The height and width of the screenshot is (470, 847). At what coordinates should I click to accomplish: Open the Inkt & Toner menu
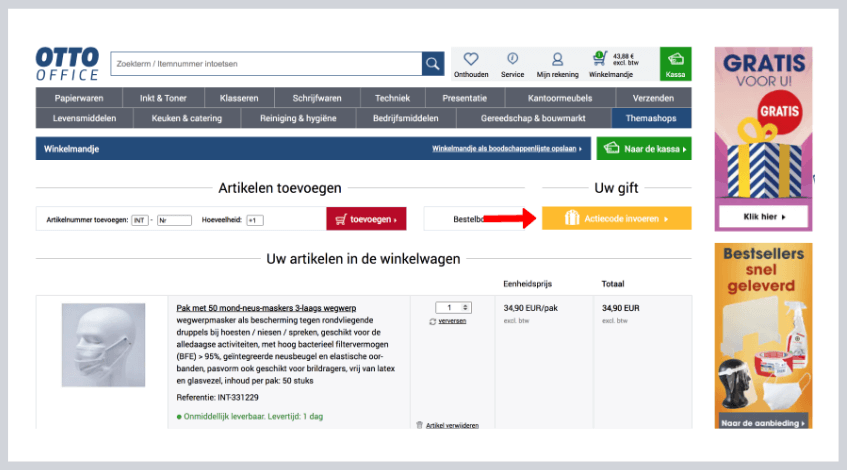[x=163, y=98]
